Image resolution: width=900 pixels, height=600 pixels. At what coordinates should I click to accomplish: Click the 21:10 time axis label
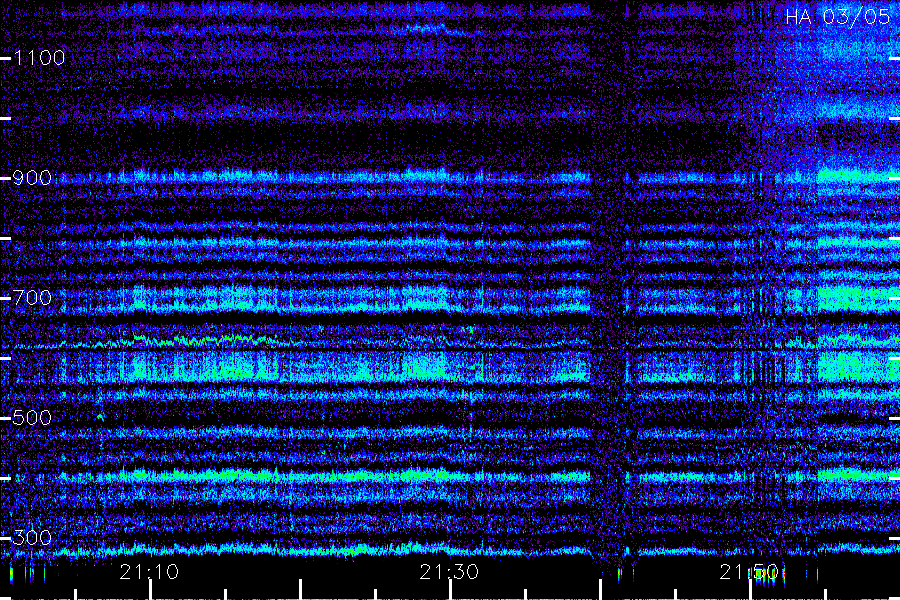pos(149,572)
